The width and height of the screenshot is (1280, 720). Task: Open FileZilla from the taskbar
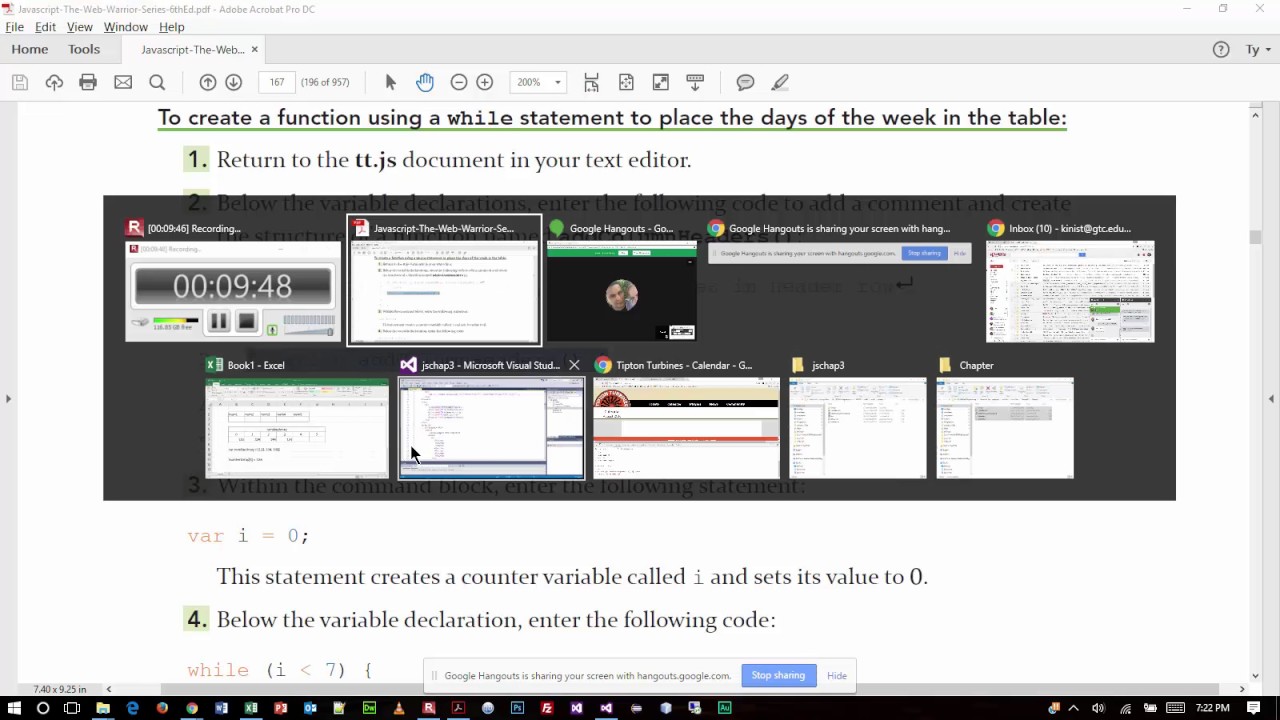547,708
